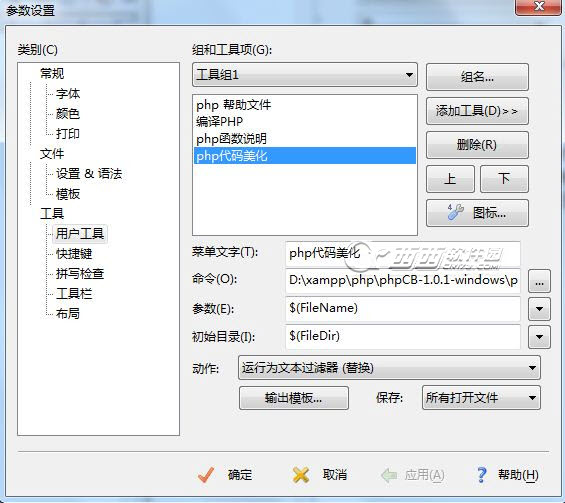Open the 动作 action dropdown

(x=389, y=368)
